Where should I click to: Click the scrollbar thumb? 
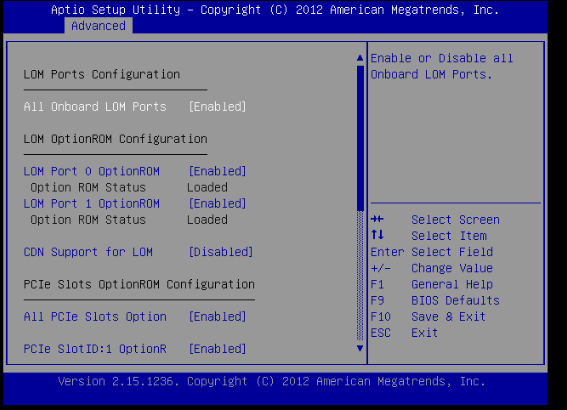(x=360, y=138)
